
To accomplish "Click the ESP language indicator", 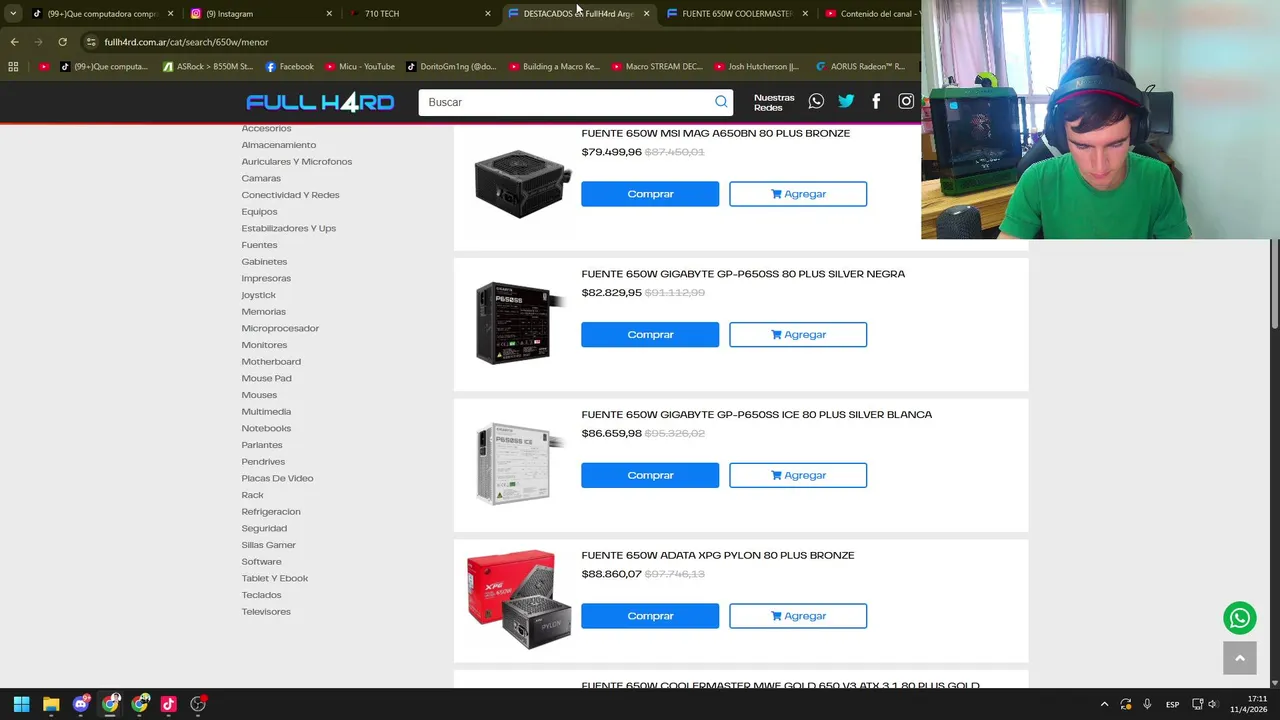I will click(x=1172, y=704).
